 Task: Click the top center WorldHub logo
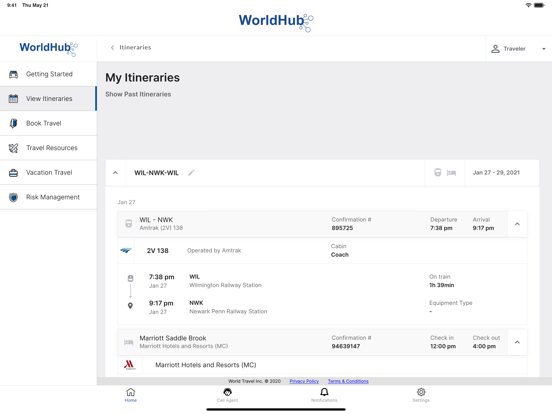[276, 22]
